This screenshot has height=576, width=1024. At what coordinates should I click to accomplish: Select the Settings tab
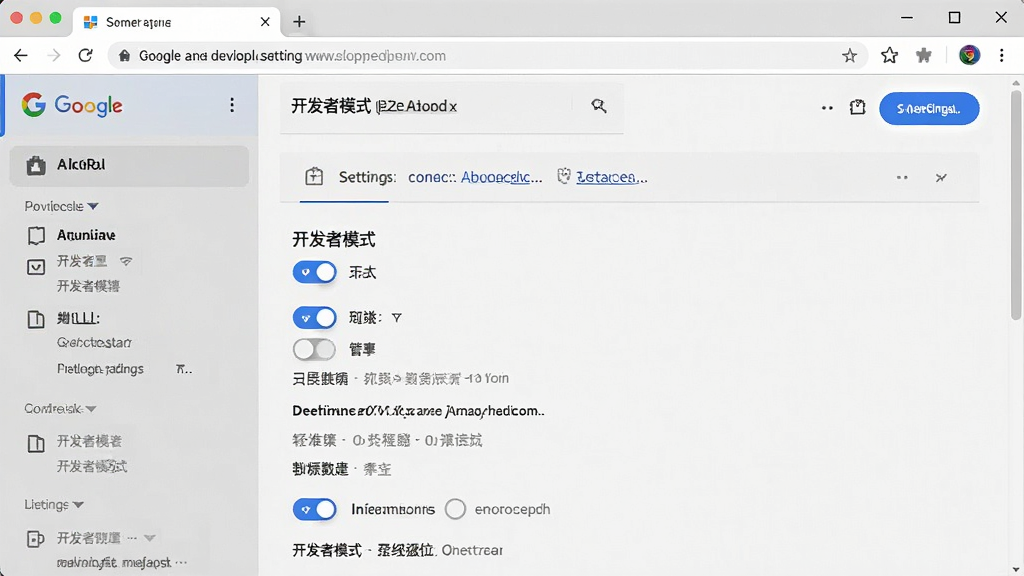pos(367,177)
